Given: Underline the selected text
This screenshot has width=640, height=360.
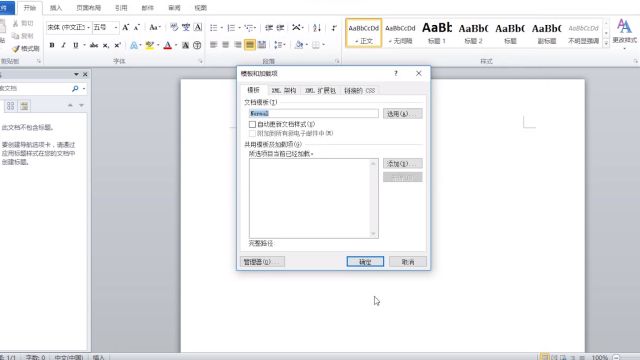Looking at the screenshot, I should pyautogui.click(x=76, y=45).
